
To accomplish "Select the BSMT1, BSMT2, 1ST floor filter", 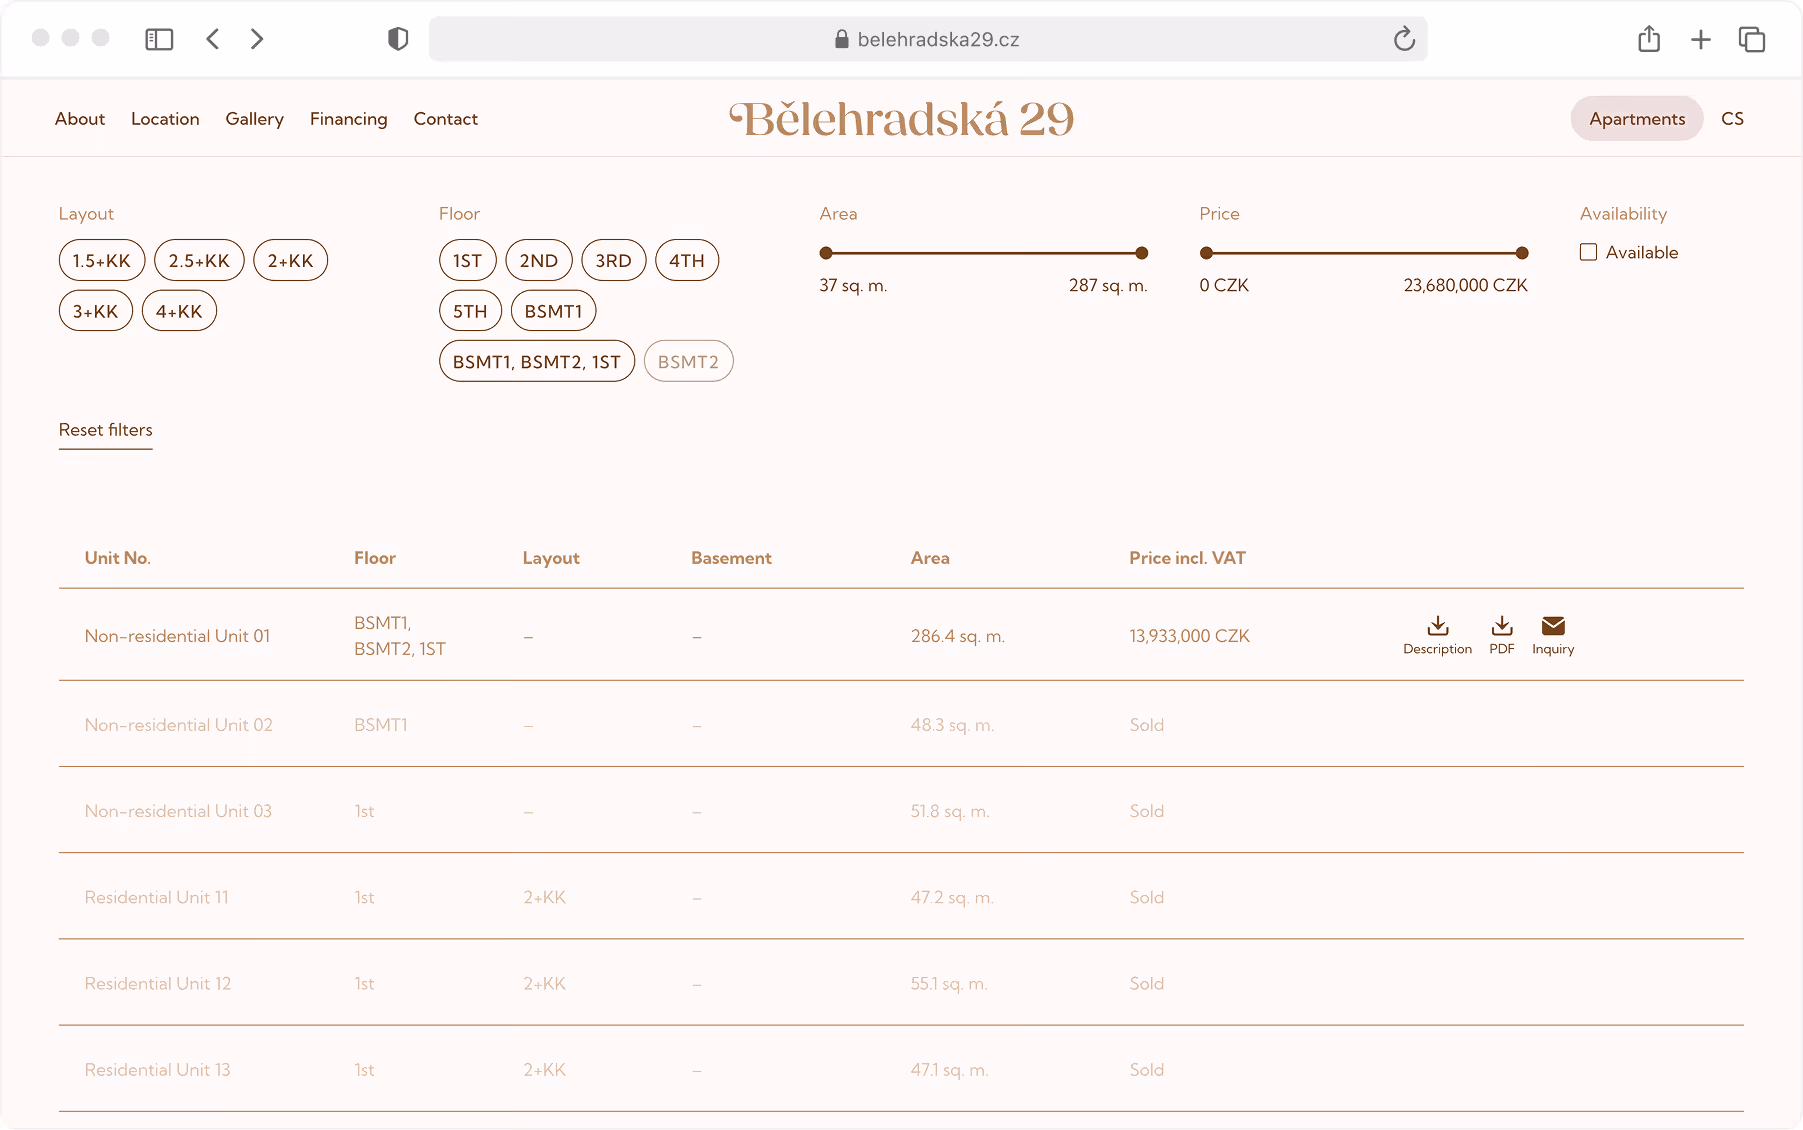I will (537, 361).
